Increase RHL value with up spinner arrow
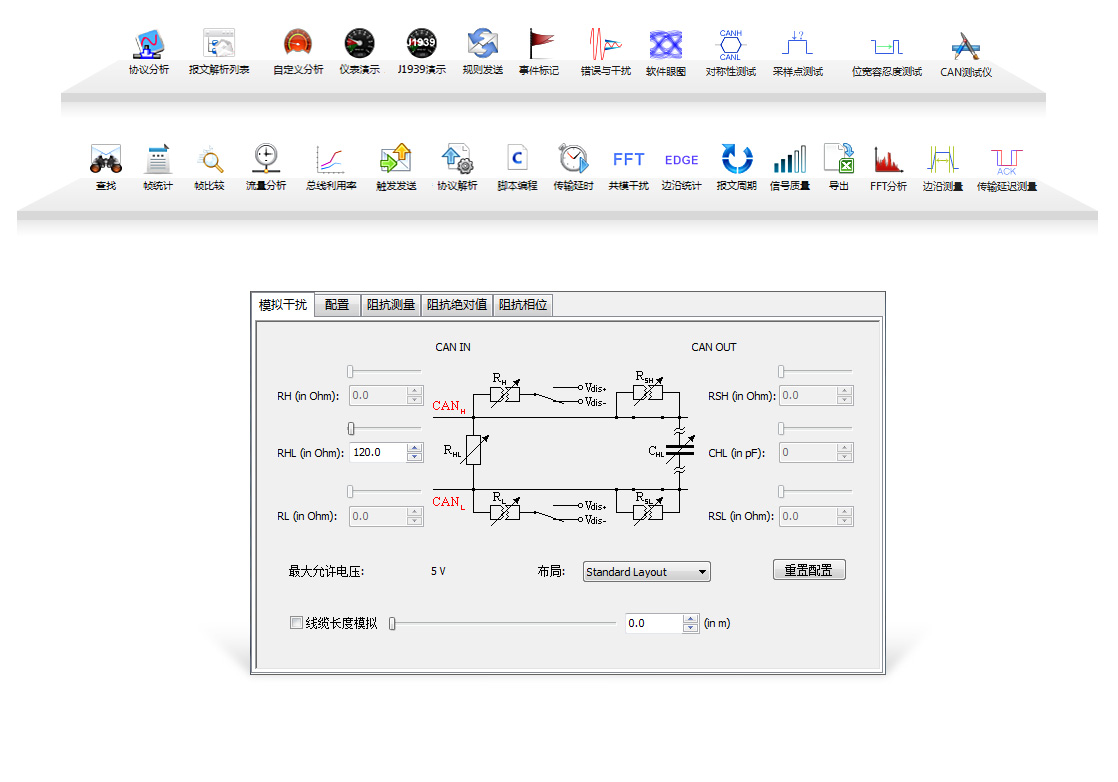Viewport: 1118px width, 782px height. [415, 448]
